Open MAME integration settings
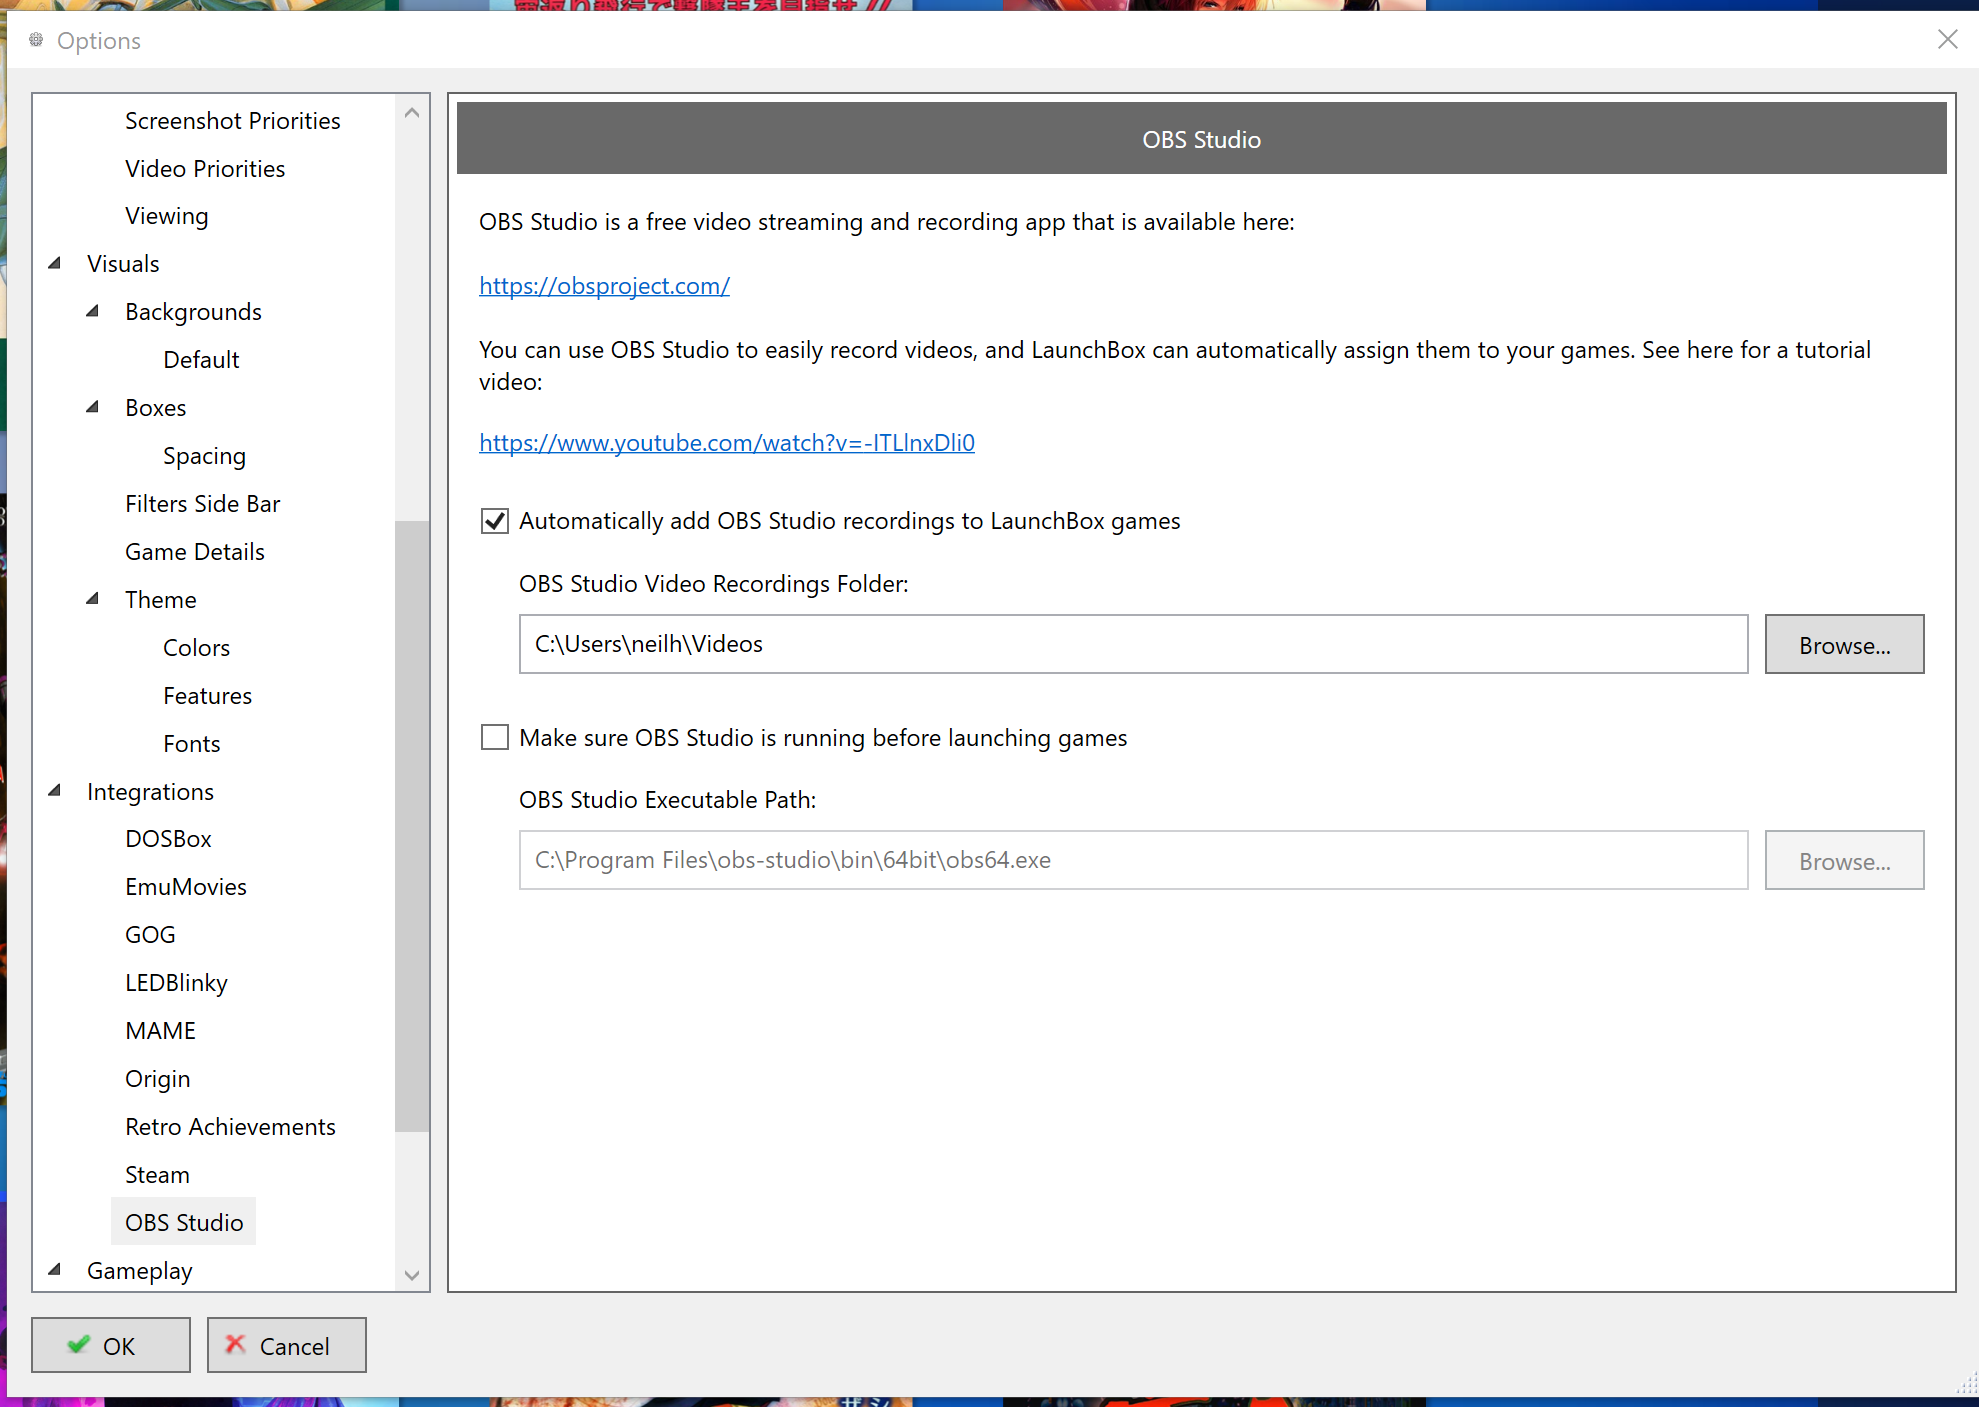Viewport: 1979px width, 1407px height. (160, 1031)
